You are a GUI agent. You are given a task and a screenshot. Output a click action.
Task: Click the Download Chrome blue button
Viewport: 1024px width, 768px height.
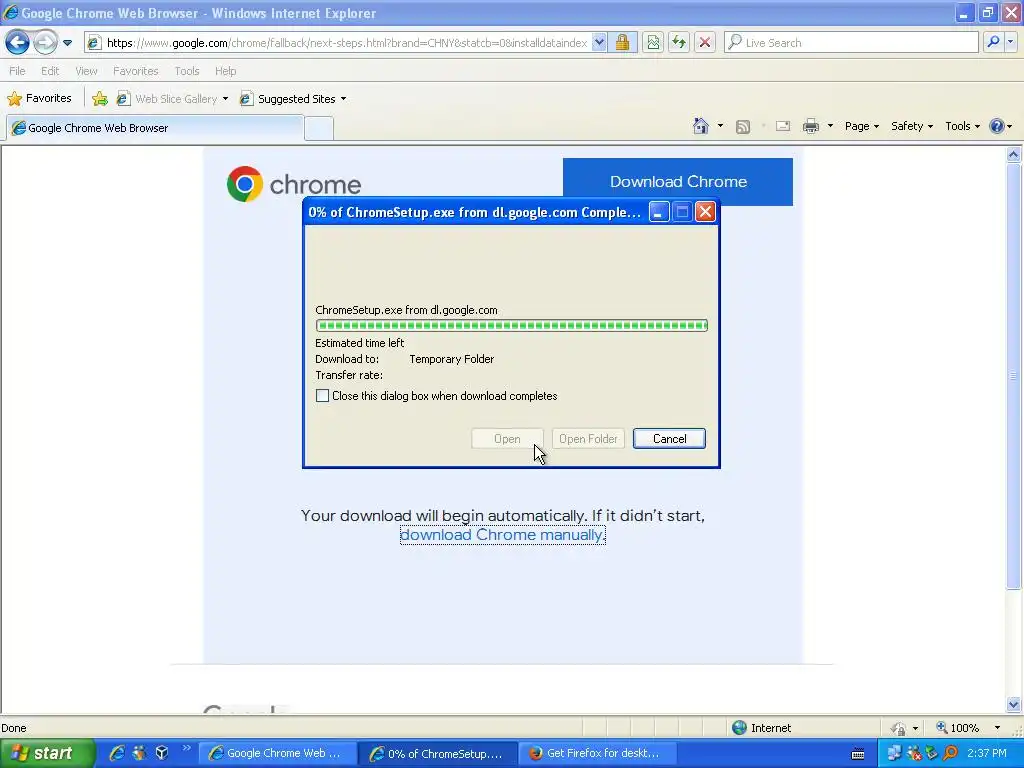[x=678, y=182]
